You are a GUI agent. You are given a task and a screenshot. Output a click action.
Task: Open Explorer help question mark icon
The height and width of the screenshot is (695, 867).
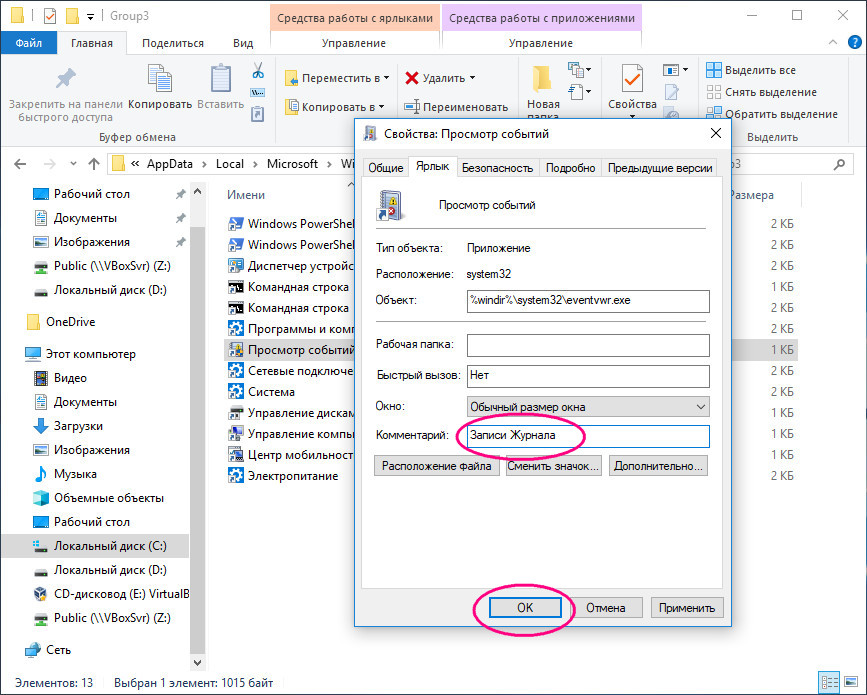854,43
